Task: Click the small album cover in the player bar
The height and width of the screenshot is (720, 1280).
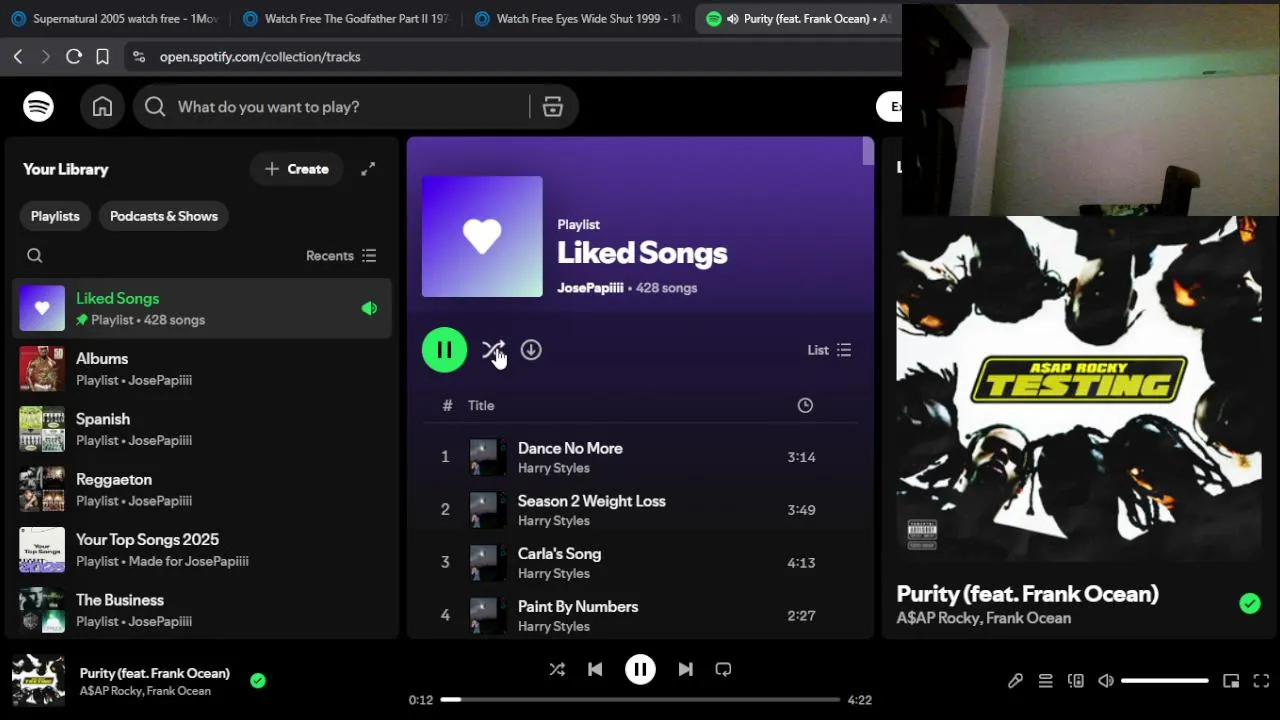Action: (x=38, y=681)
